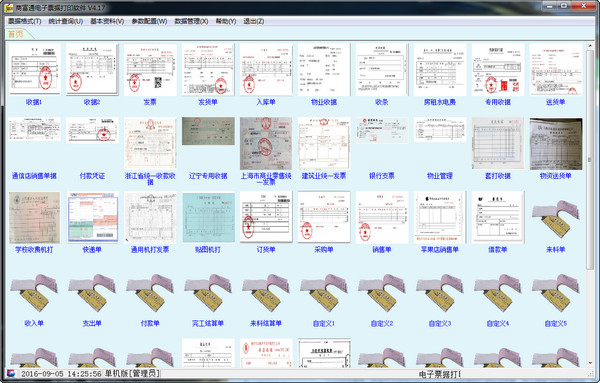Select the 快递单 courier form icon
Image resolution: width=600 pixels, height=383 pixels.
pyautogui.click(x=92, y=217)
